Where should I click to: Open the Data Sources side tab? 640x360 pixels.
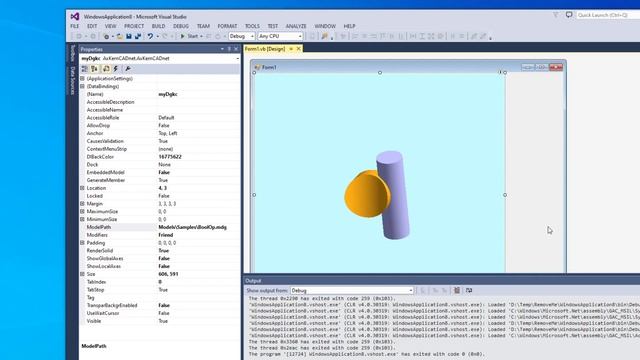(x=73, y=80)
